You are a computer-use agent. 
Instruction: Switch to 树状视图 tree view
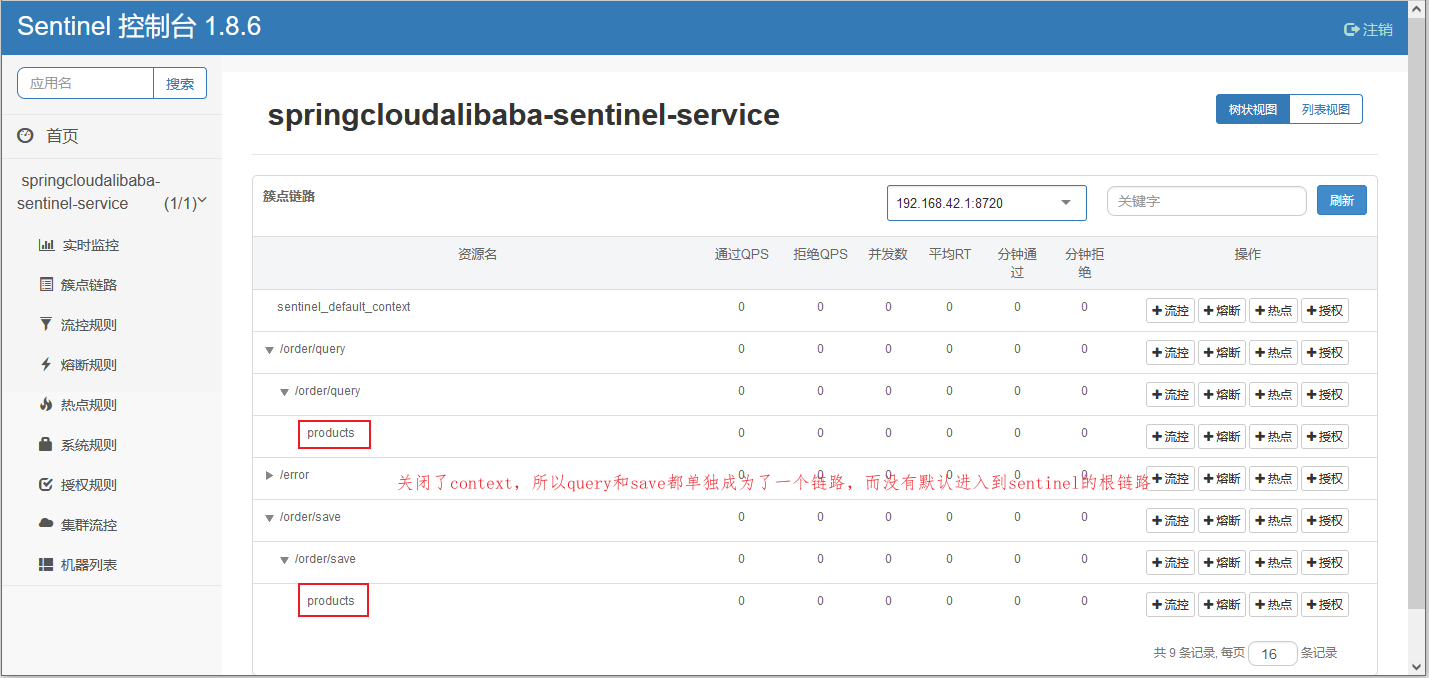(x=1252, y=110)
